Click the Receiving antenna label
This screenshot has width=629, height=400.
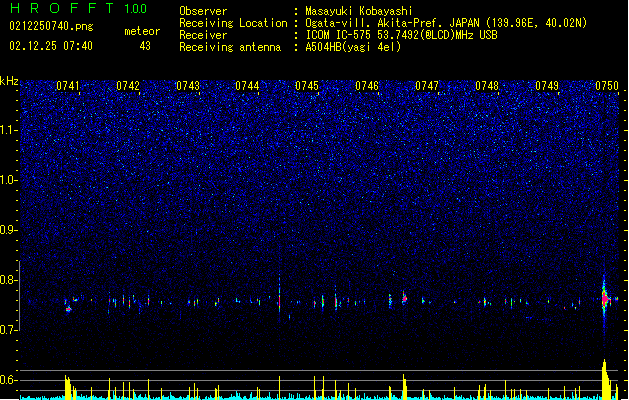tap(230, 47)
